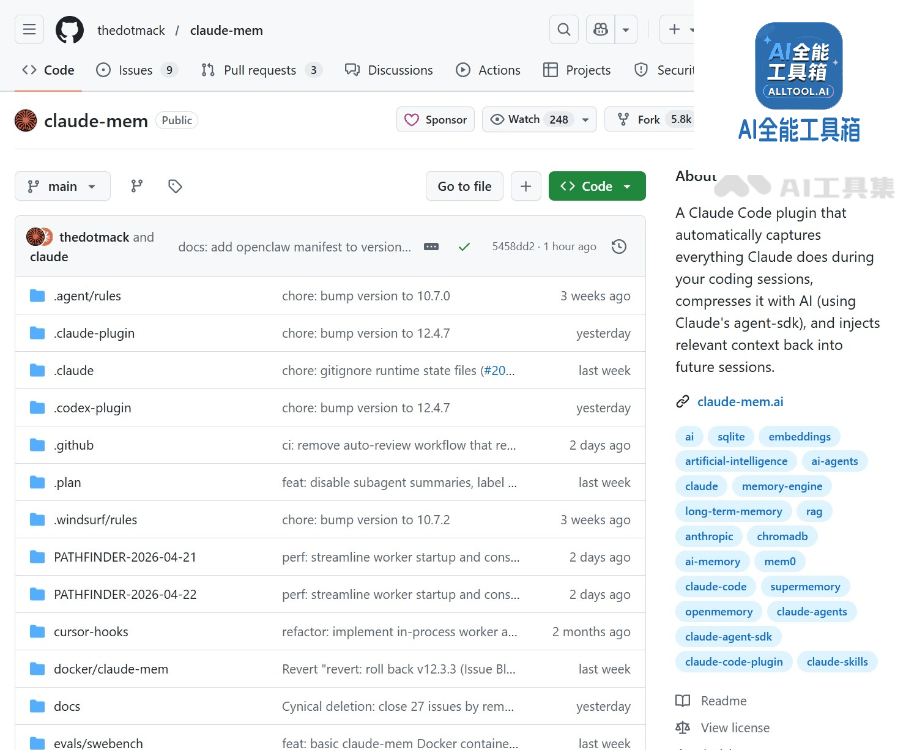Click the Fork button
Viewport: 900px width, 750px height.
click(x=649, y=119)
